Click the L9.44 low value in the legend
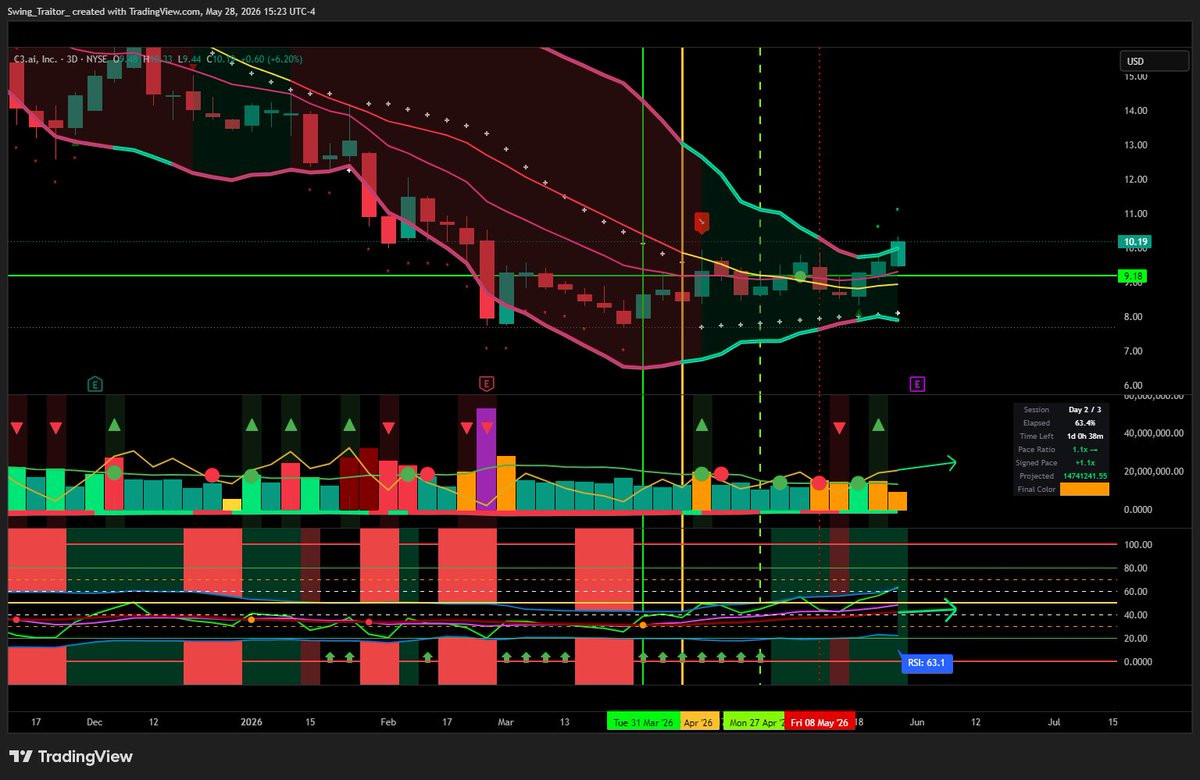The width and height of the screenshot is (1200, 780). click(x=188, y=60)
